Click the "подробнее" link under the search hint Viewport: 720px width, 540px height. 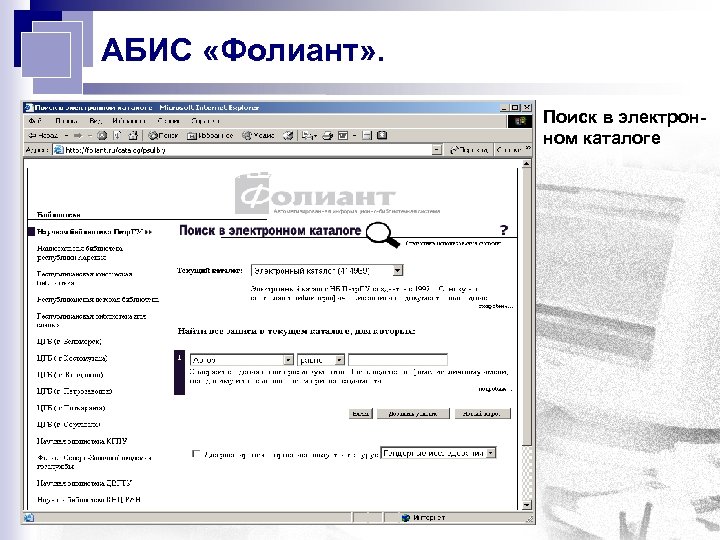click(x=495, y=389)
